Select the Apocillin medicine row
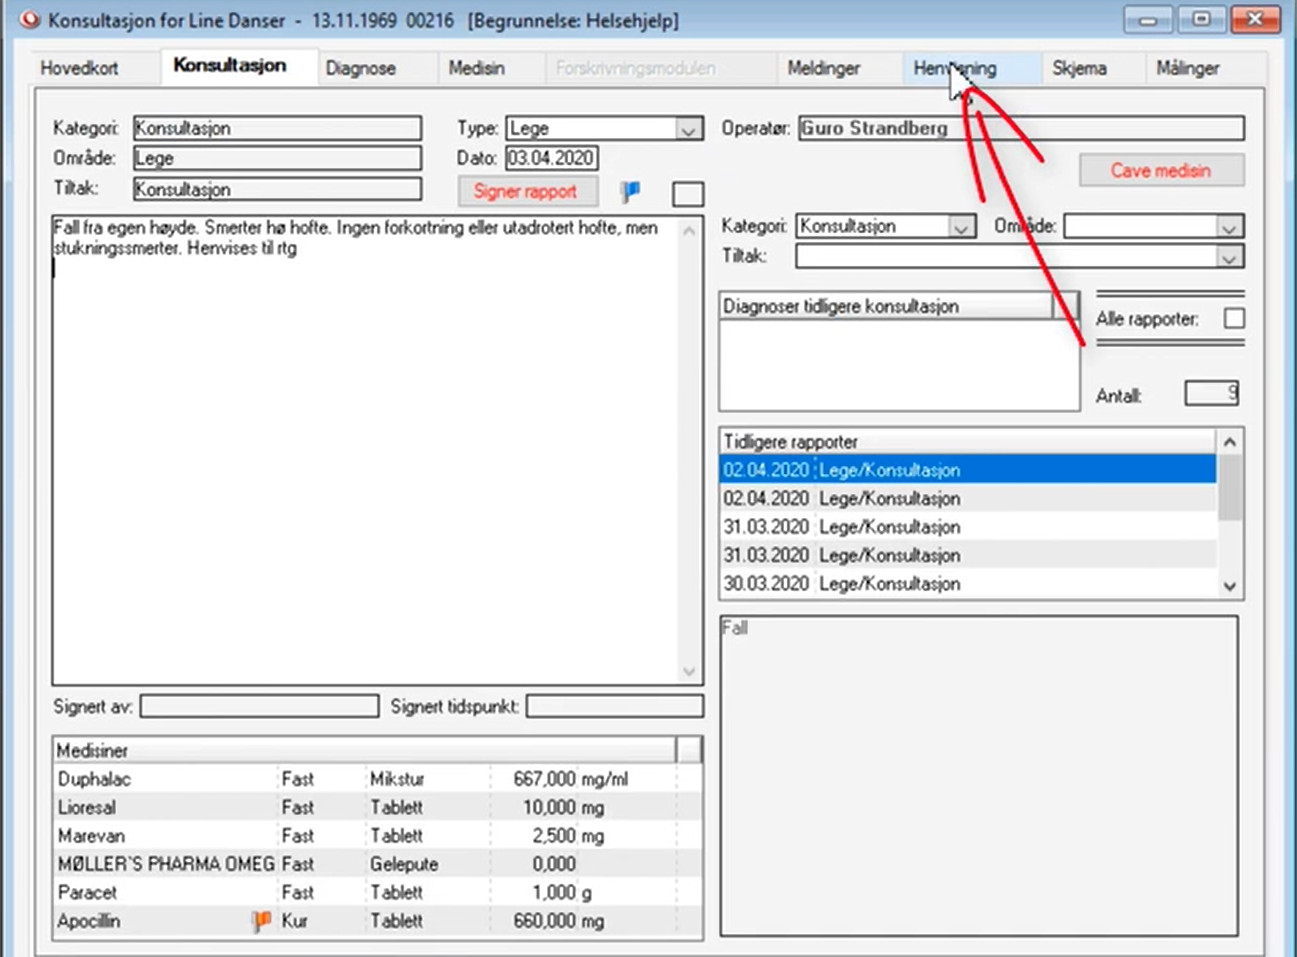 (377, 921)
